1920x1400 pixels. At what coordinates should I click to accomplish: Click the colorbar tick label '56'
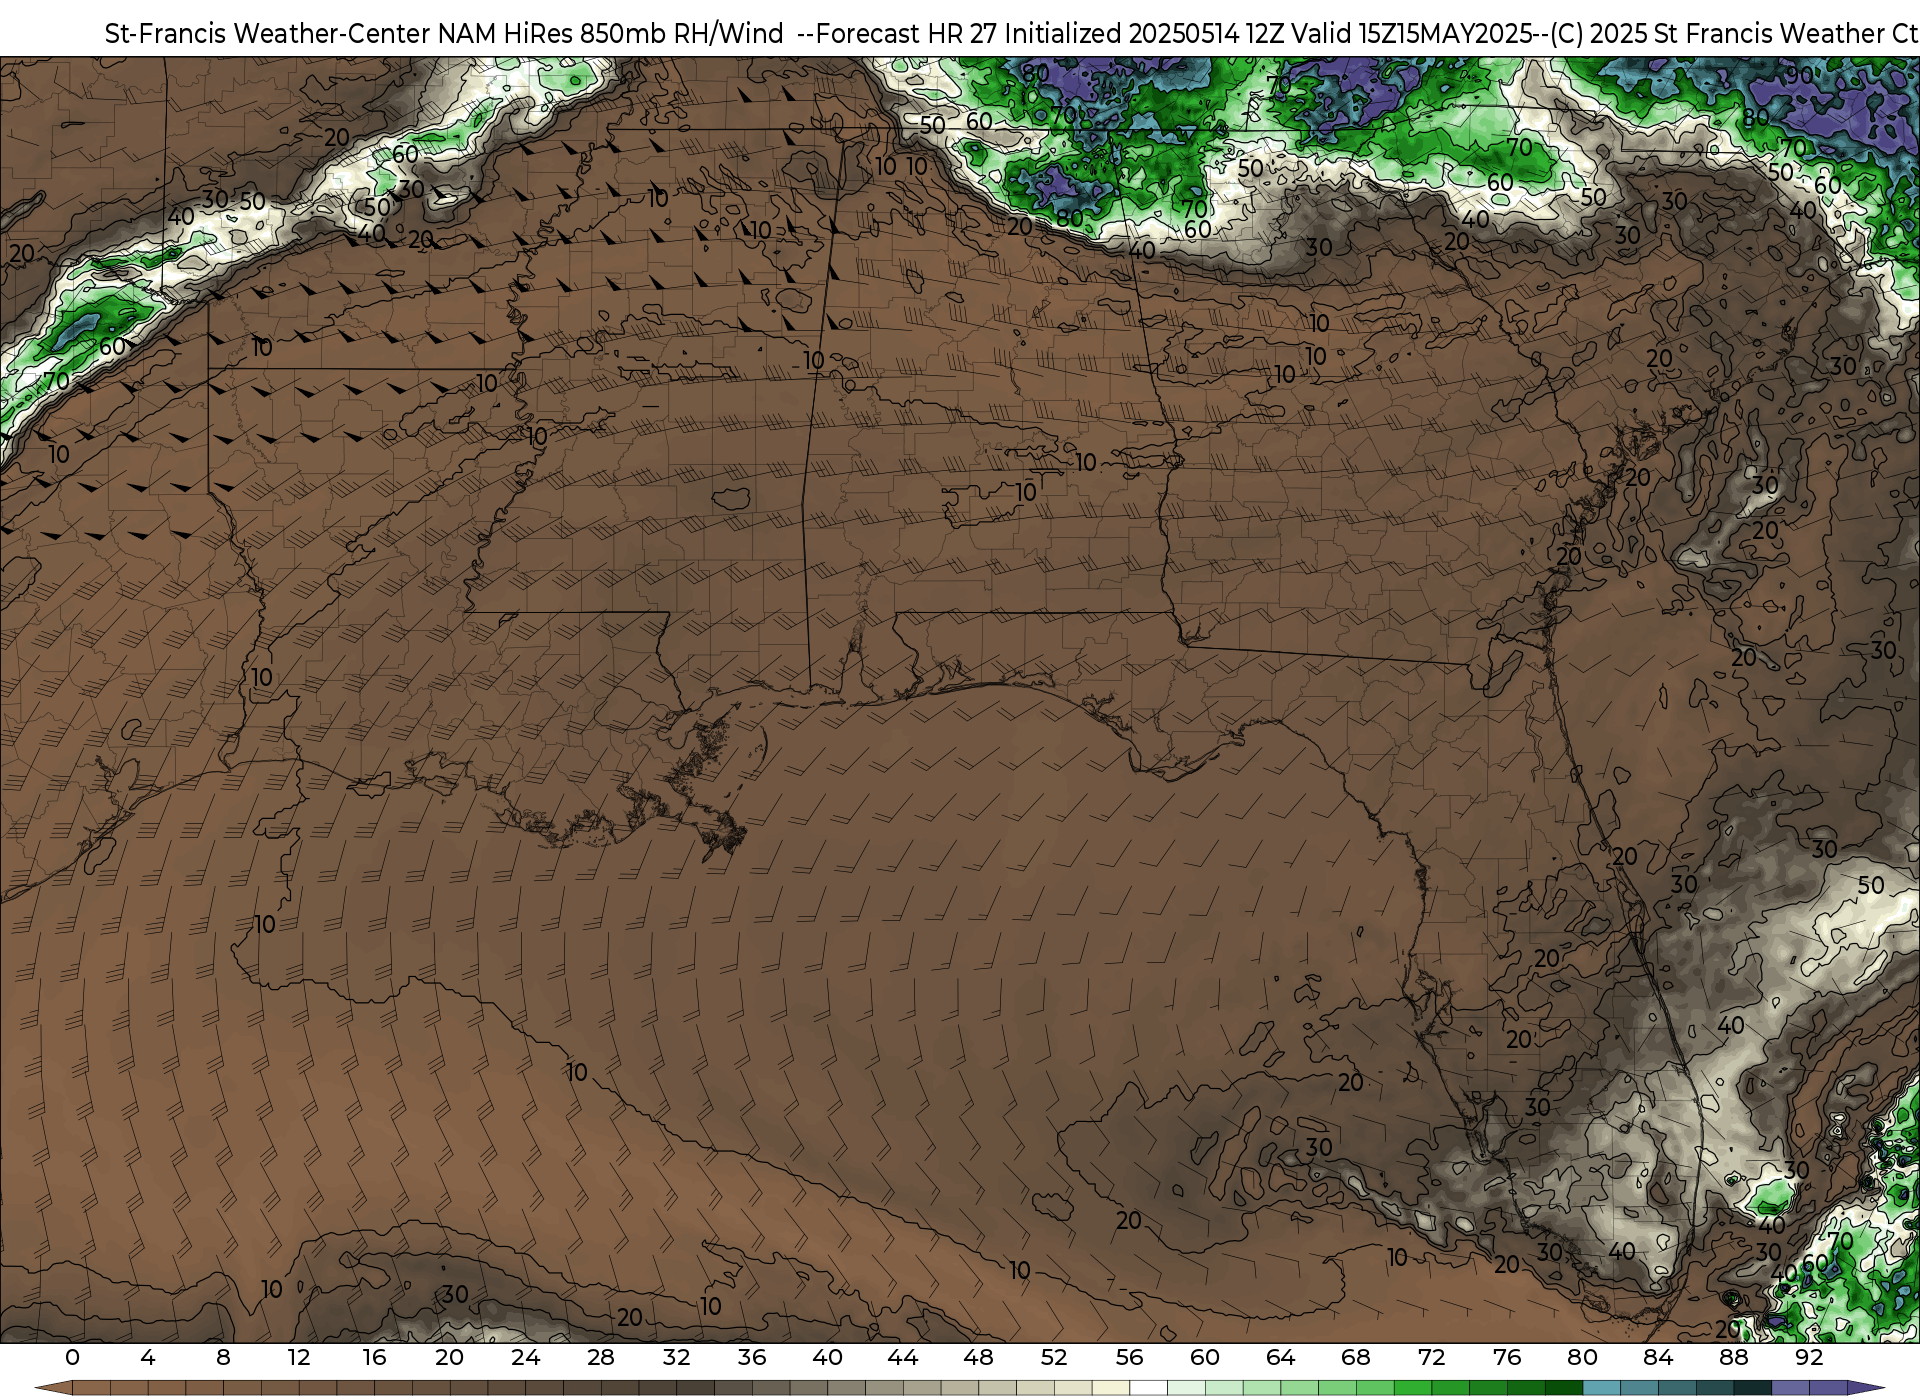(1129, 1357)
